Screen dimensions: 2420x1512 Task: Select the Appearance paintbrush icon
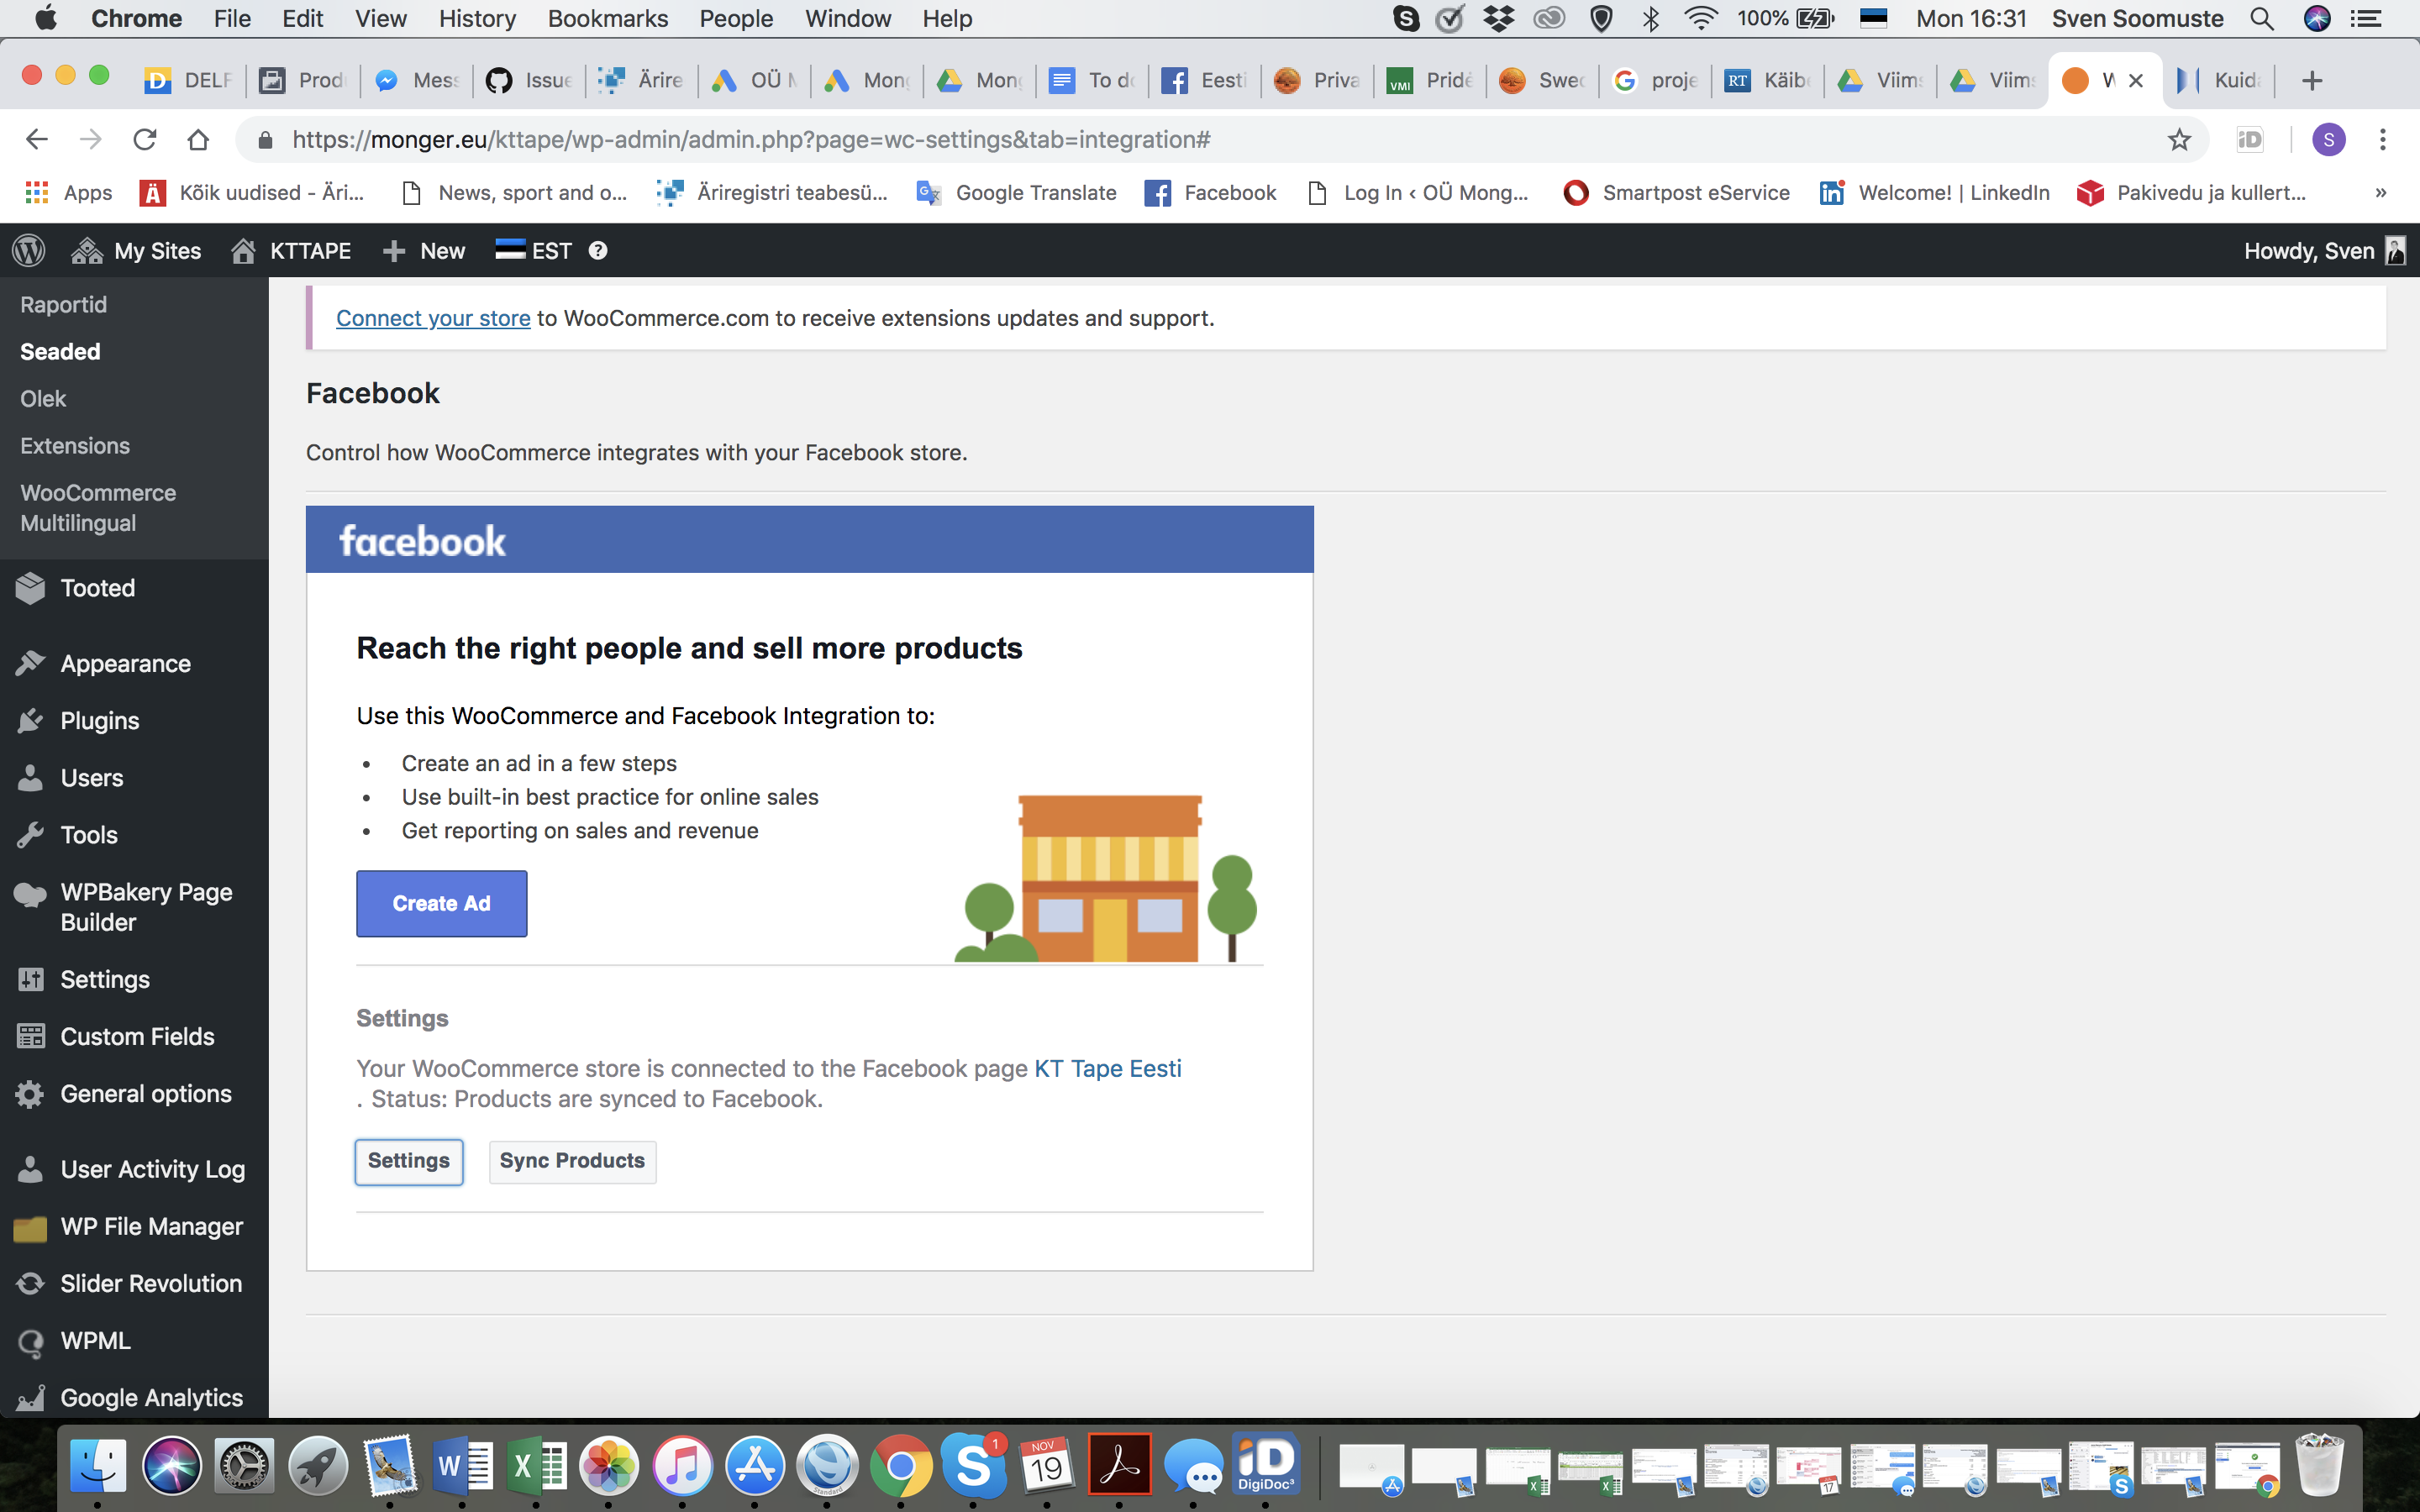31,662
